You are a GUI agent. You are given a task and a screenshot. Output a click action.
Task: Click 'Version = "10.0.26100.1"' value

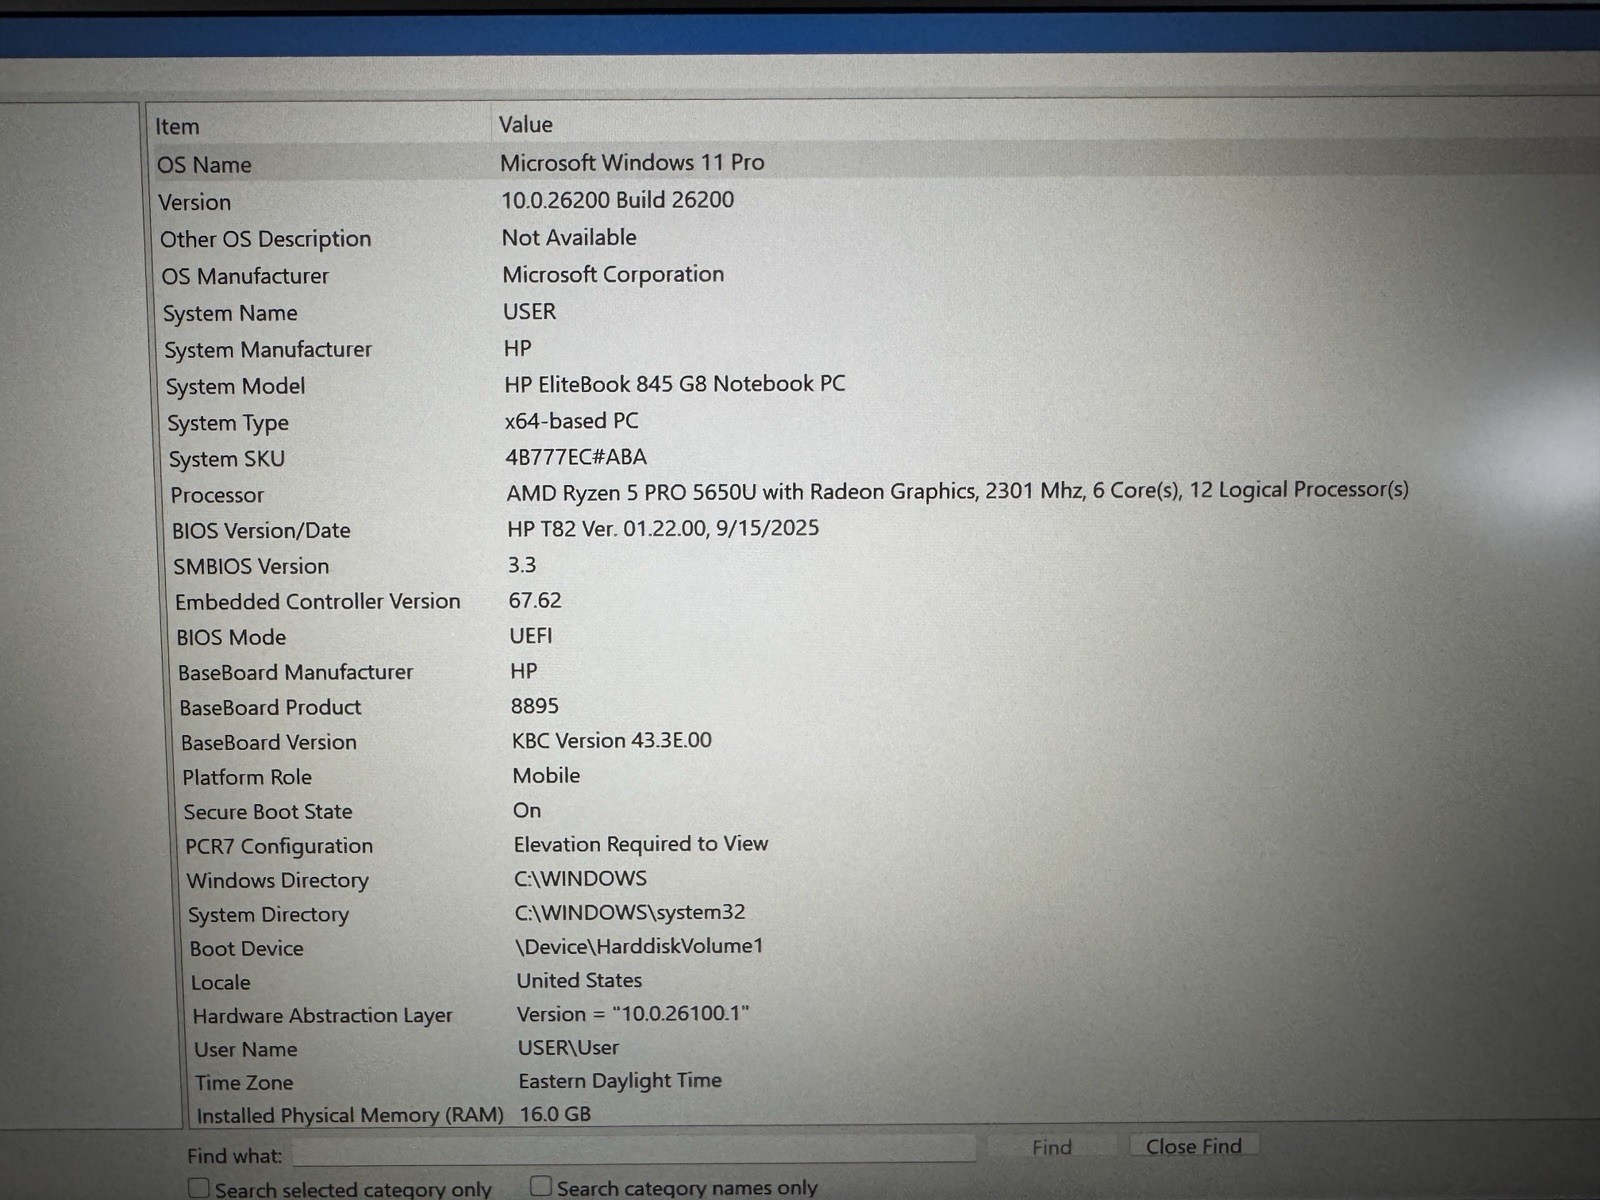[633, 1014]
